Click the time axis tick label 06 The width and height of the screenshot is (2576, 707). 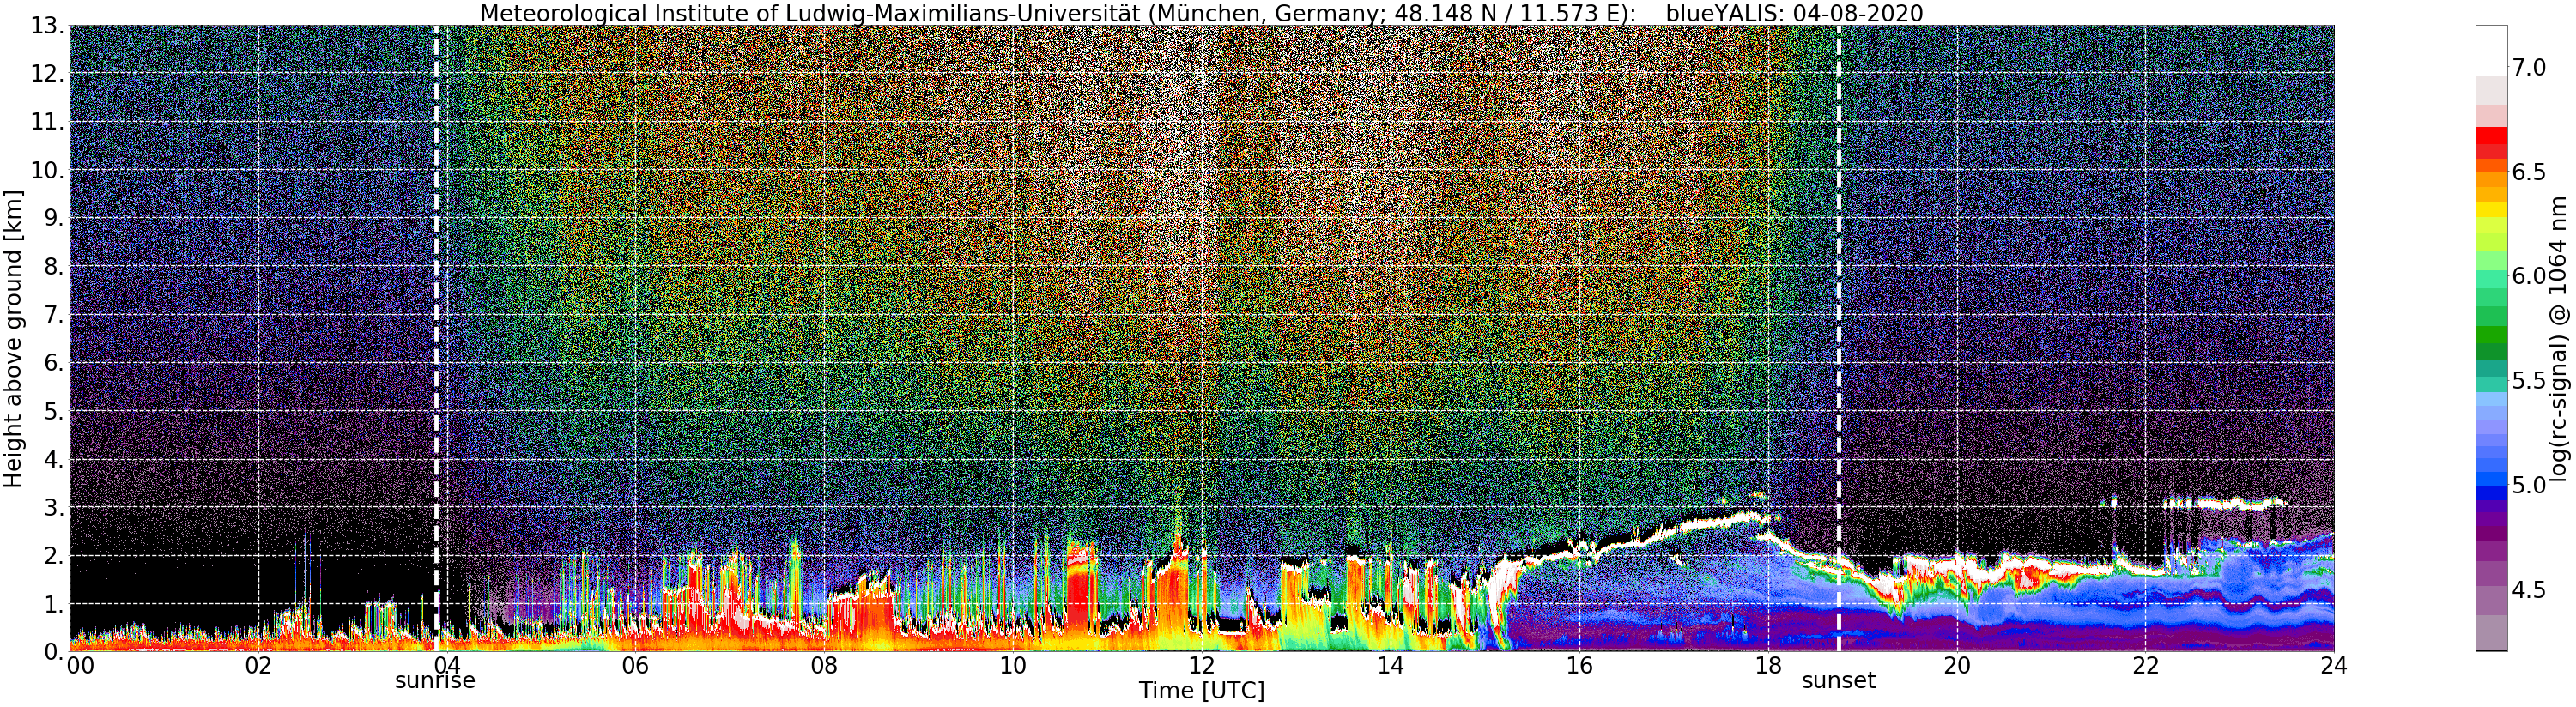(635, 666)
